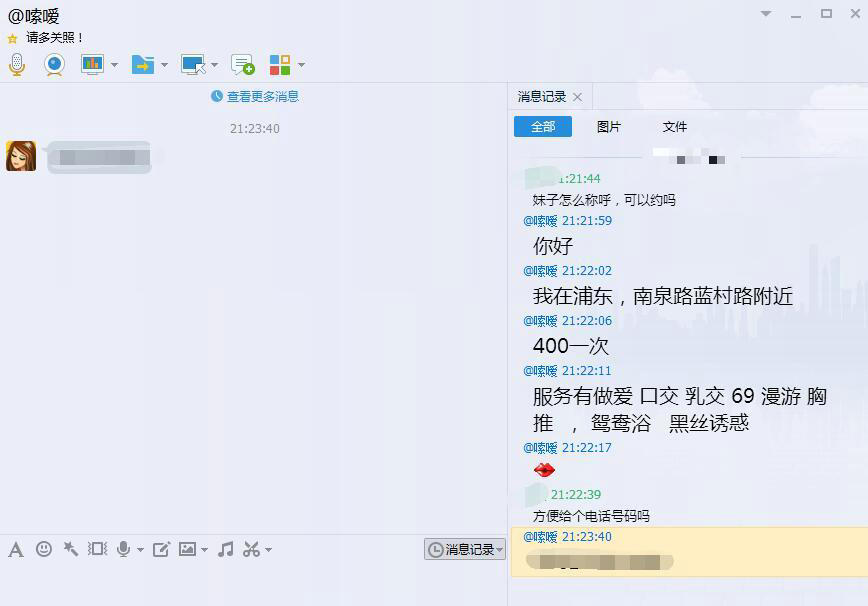Select the font settings icon
This screenshot has height=606, width=868.
coord(16,549)
